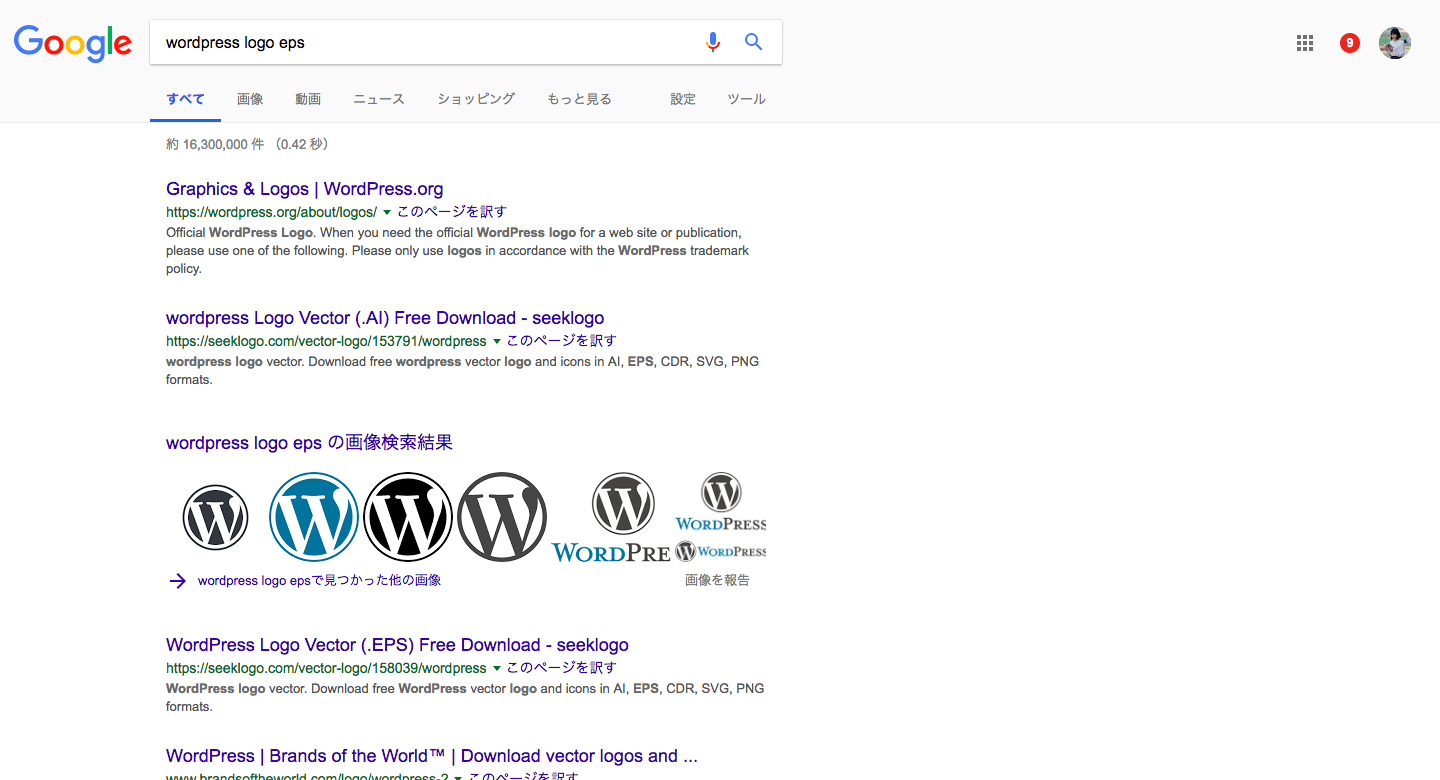Open wordpress logo eps の画像検索結果 heading

[309, 443]
